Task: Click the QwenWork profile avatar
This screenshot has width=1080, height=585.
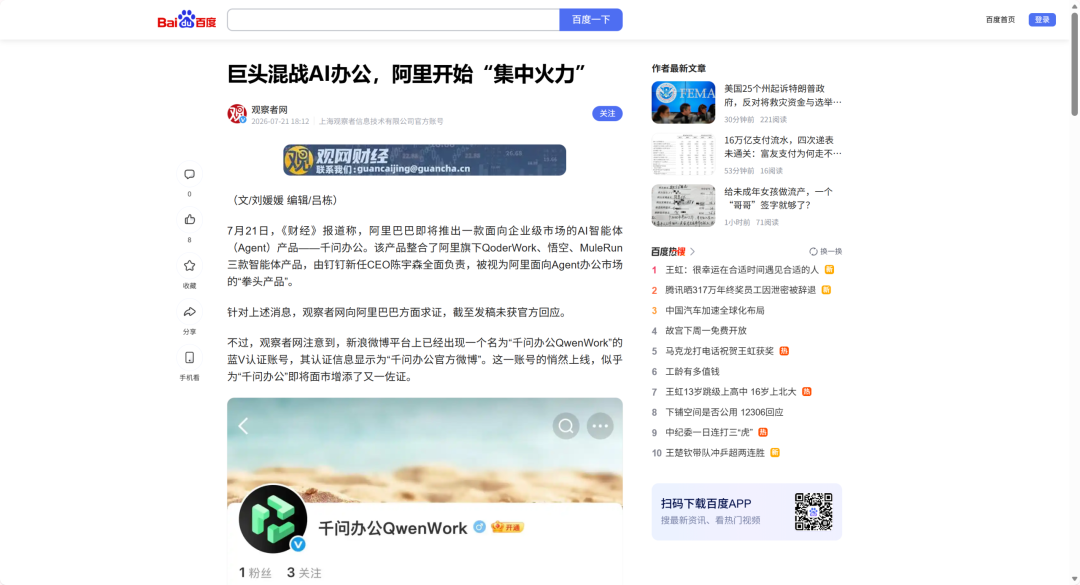Action: tap(273, 519)
